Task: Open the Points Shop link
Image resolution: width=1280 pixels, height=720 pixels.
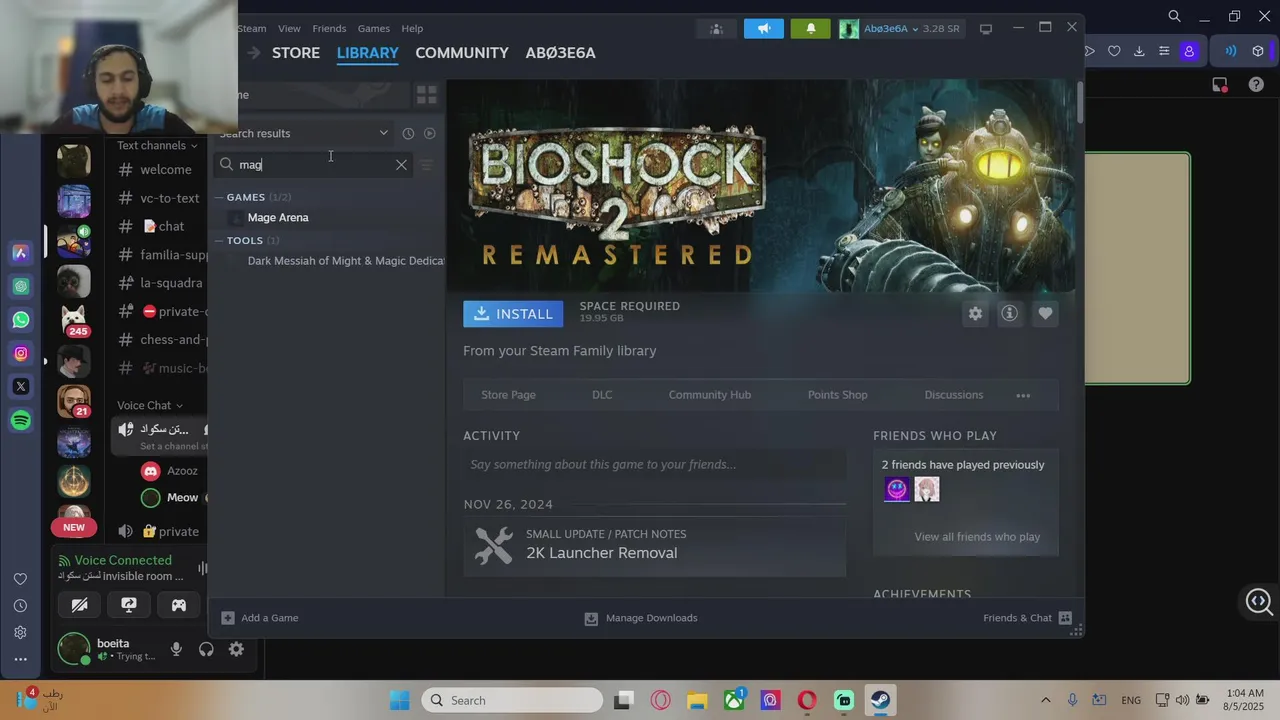Action: (x=838, y=395)
